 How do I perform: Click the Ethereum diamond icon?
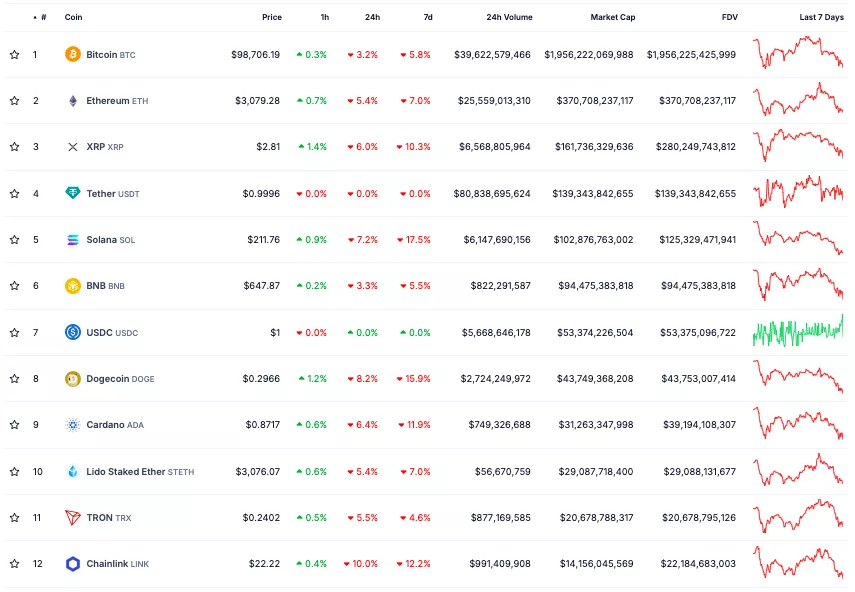(x=72, y=101)
